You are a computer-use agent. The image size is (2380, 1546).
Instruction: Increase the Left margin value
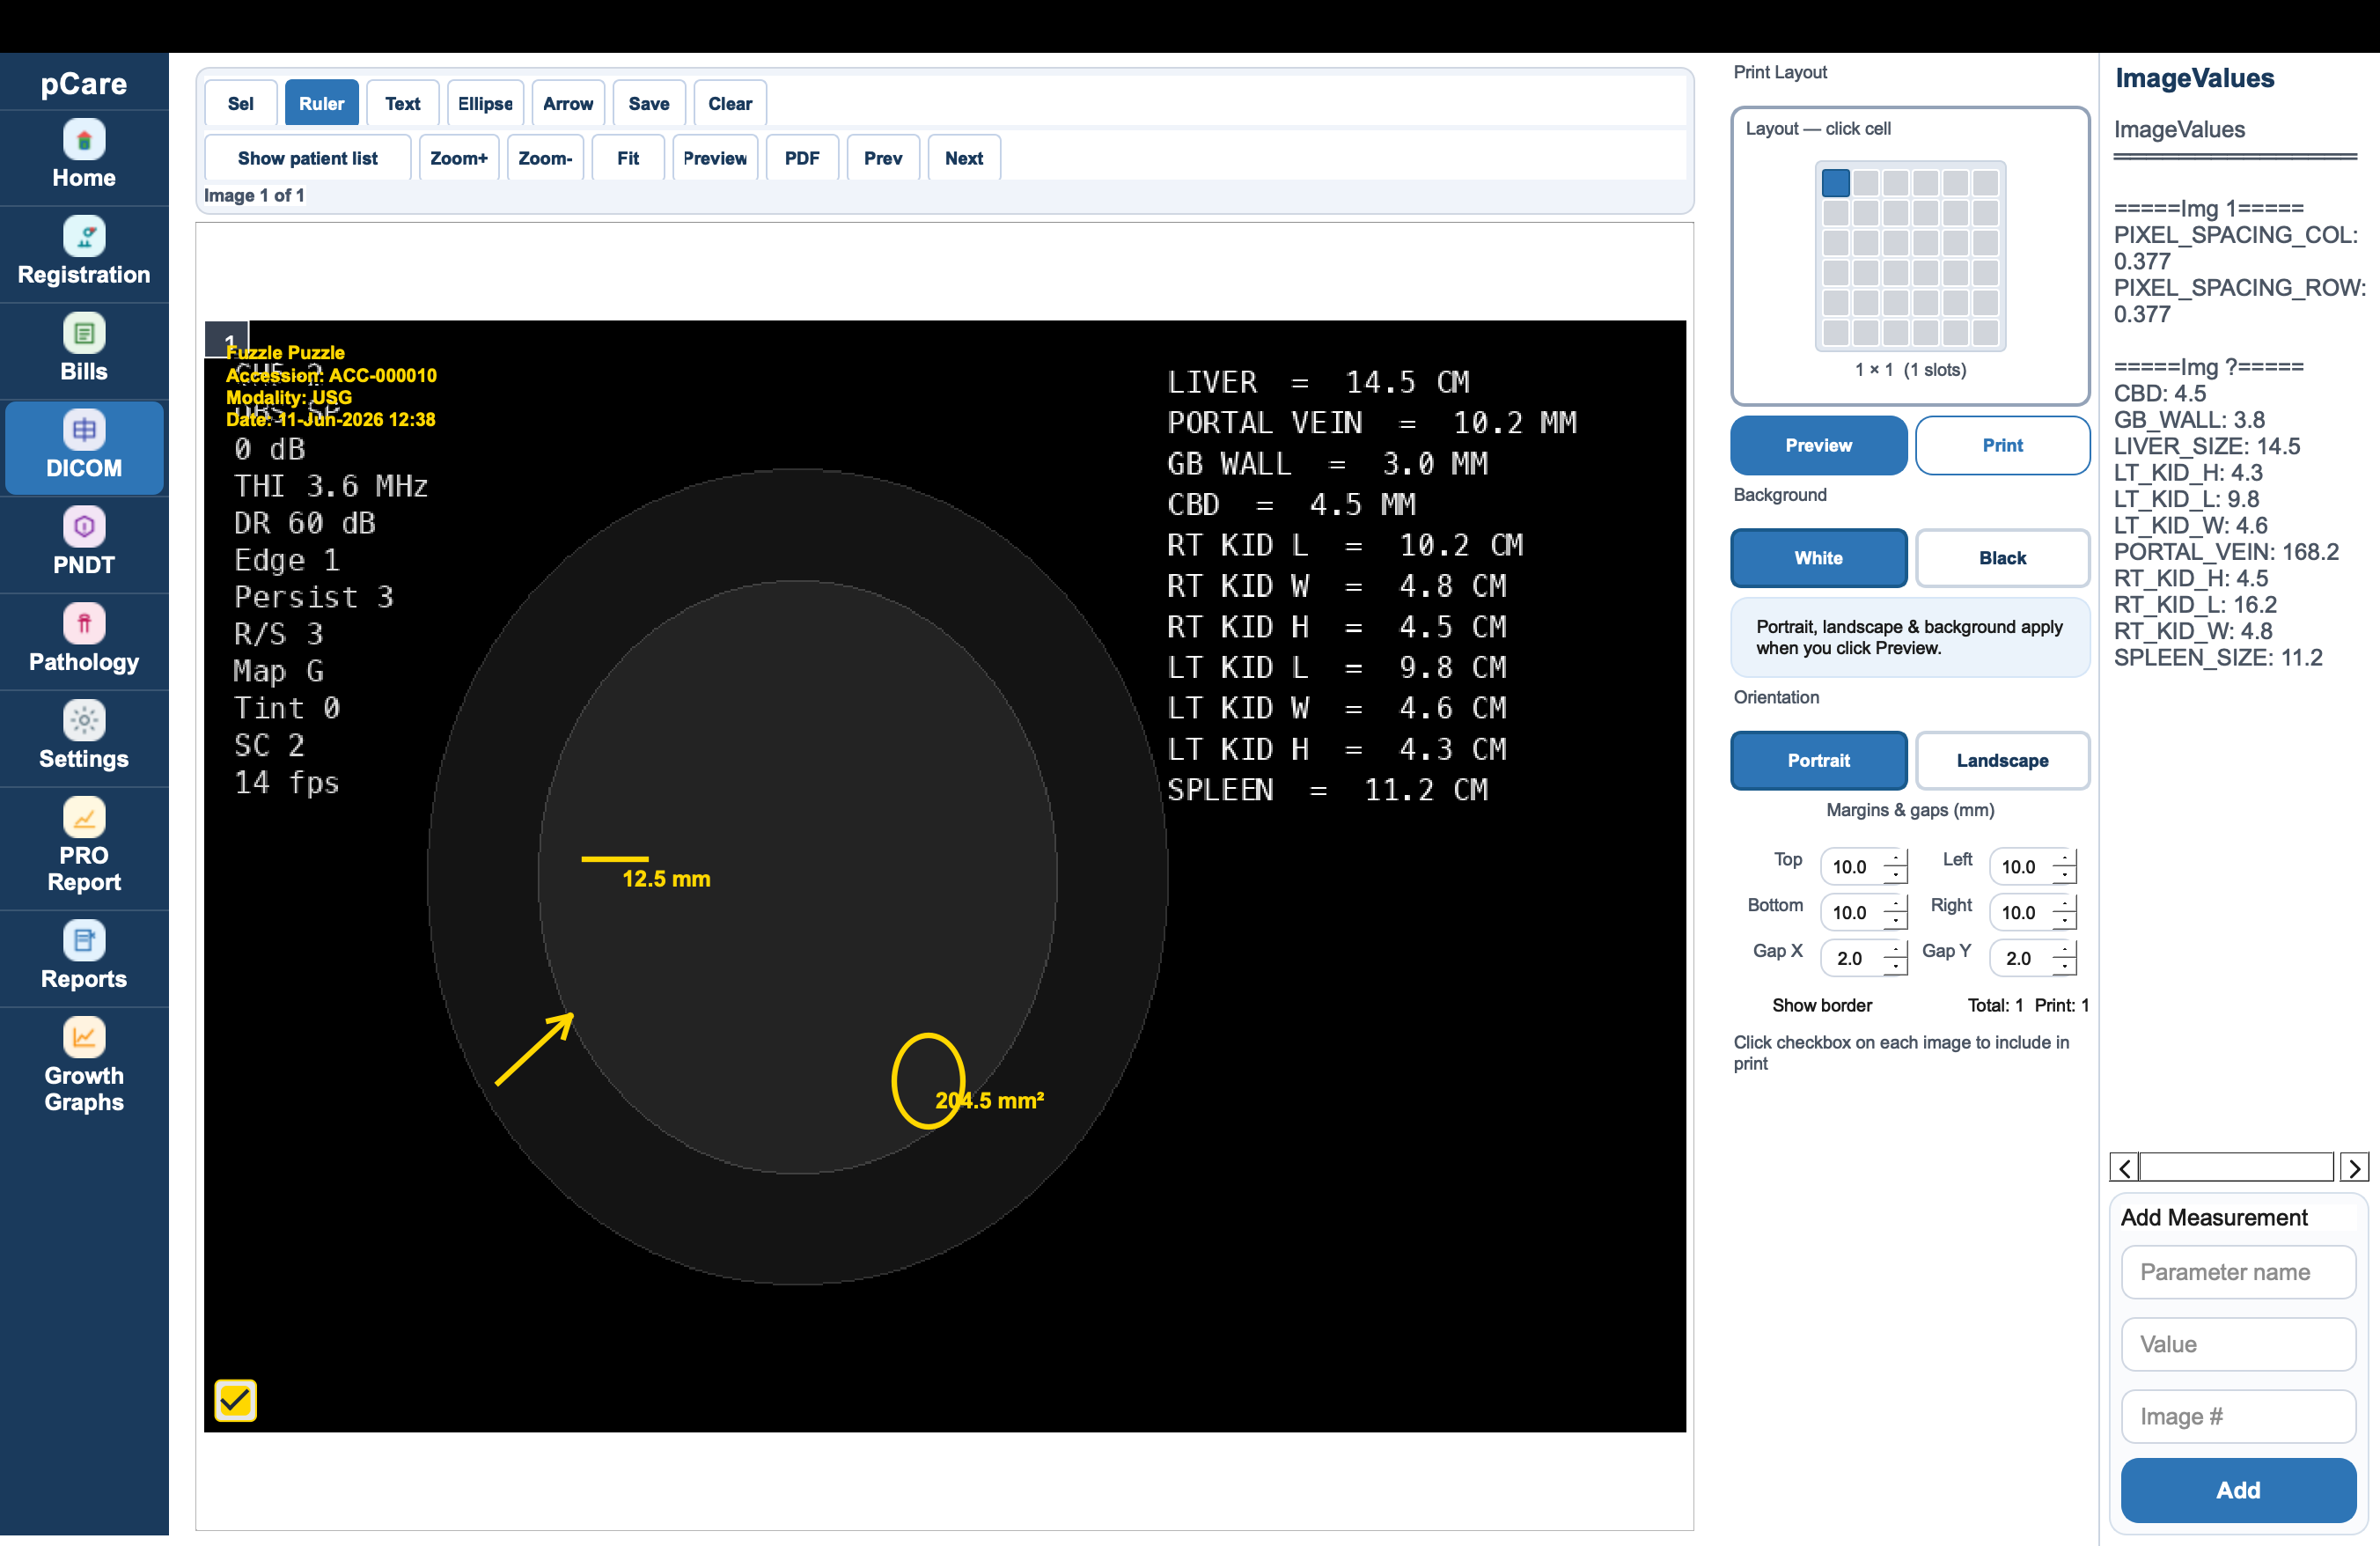point(2065,858)
